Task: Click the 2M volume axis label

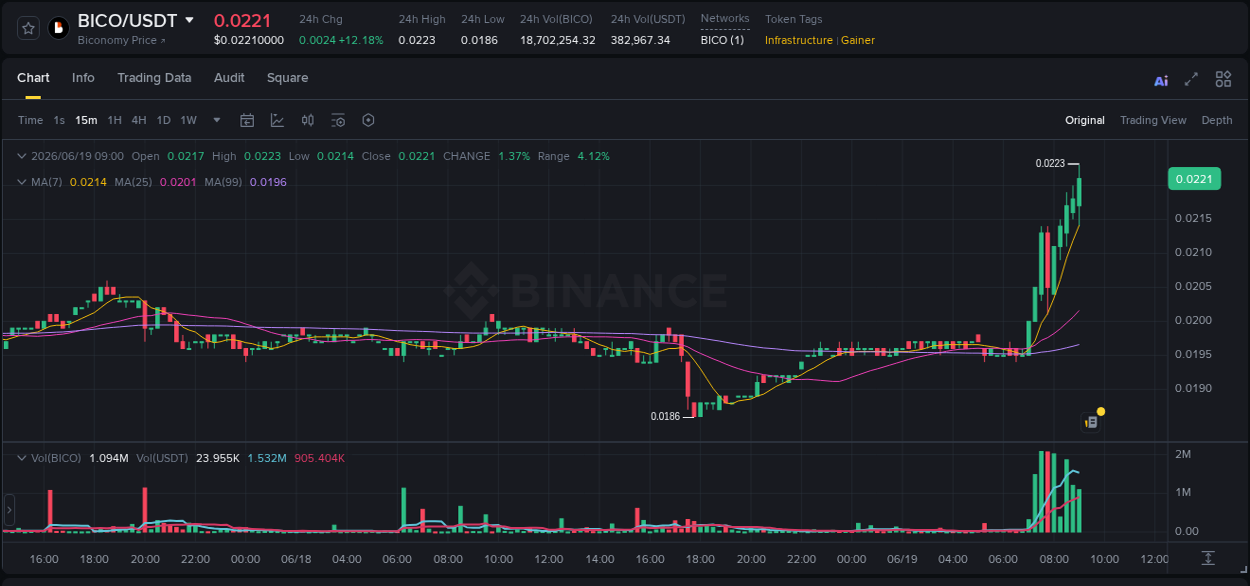Action: point(1183,454)
